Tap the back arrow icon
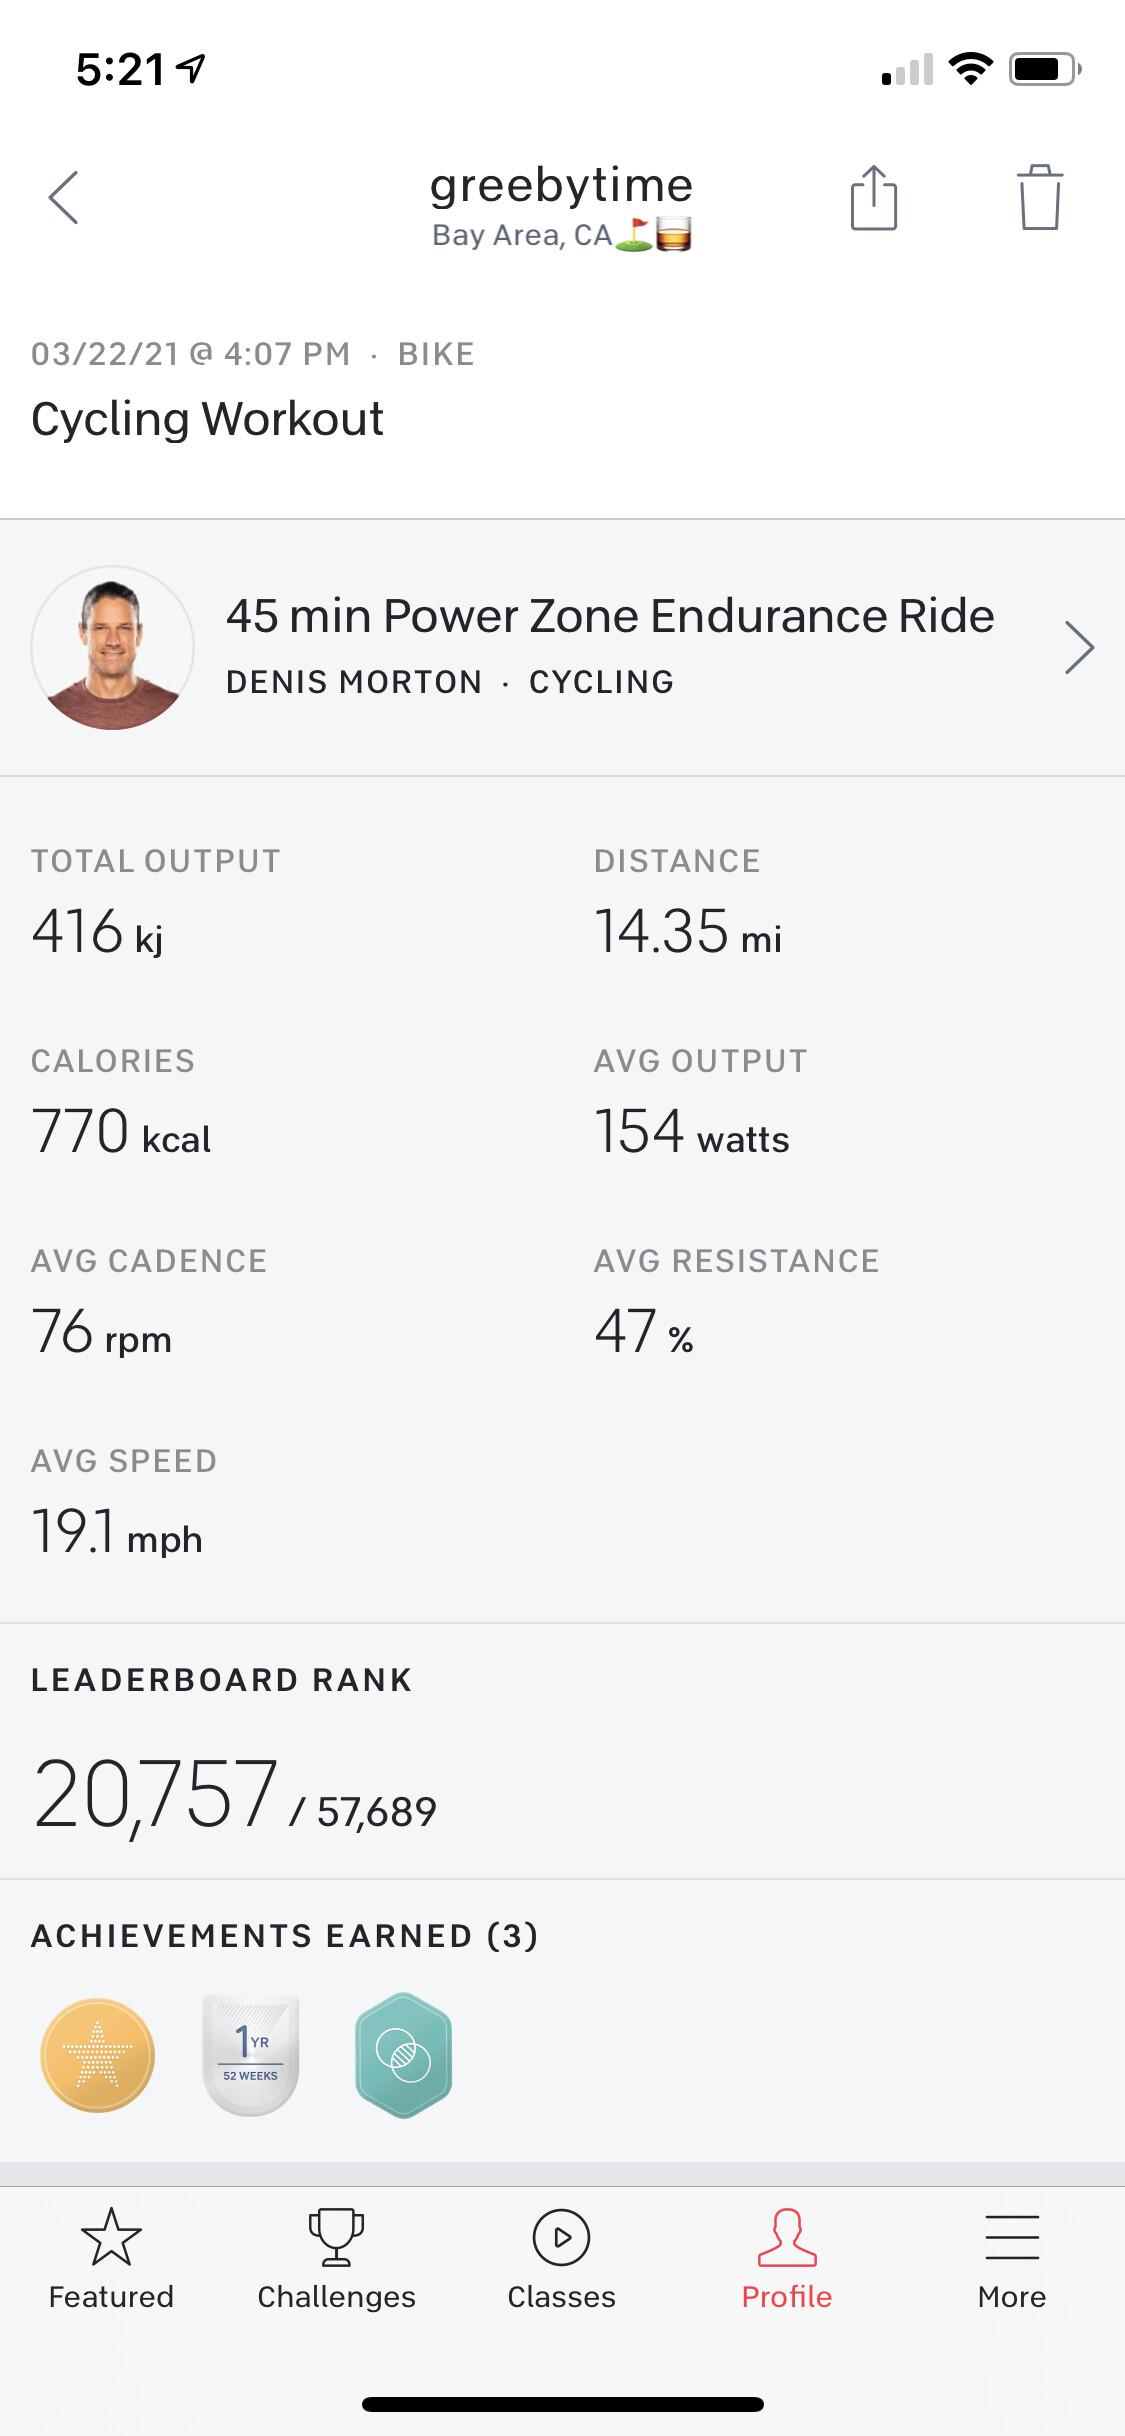Viewport: 1125px width, 2436px height. (x=64, y=197)
